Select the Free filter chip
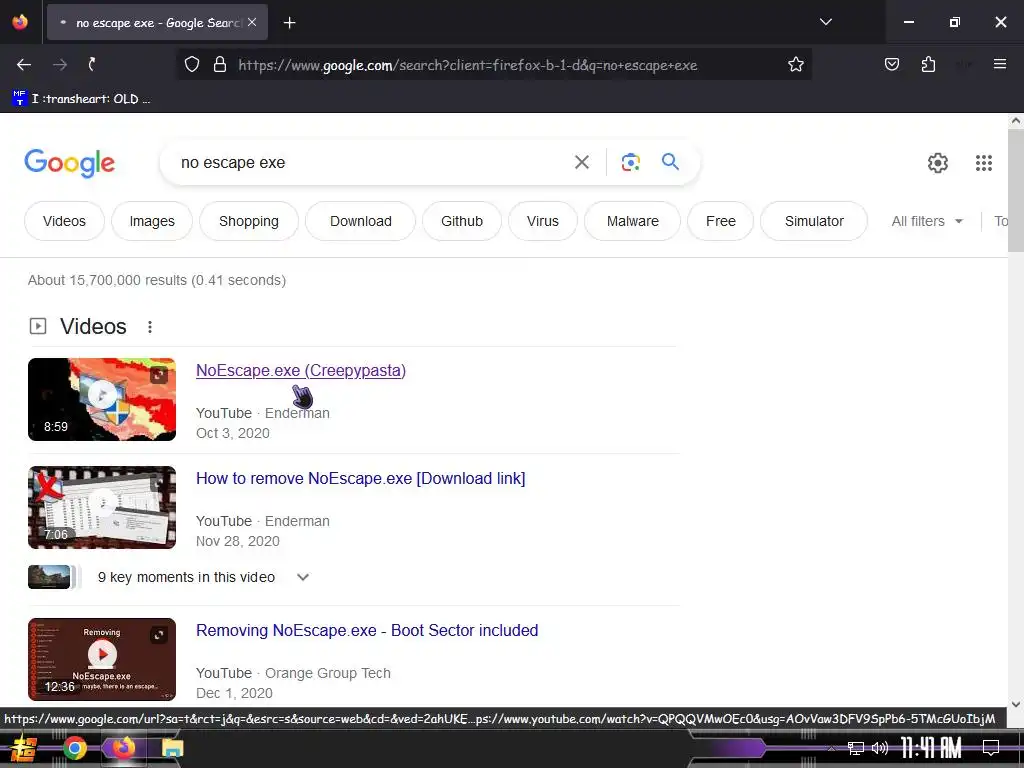The image size is (1024, 768). tap(720, 221)
